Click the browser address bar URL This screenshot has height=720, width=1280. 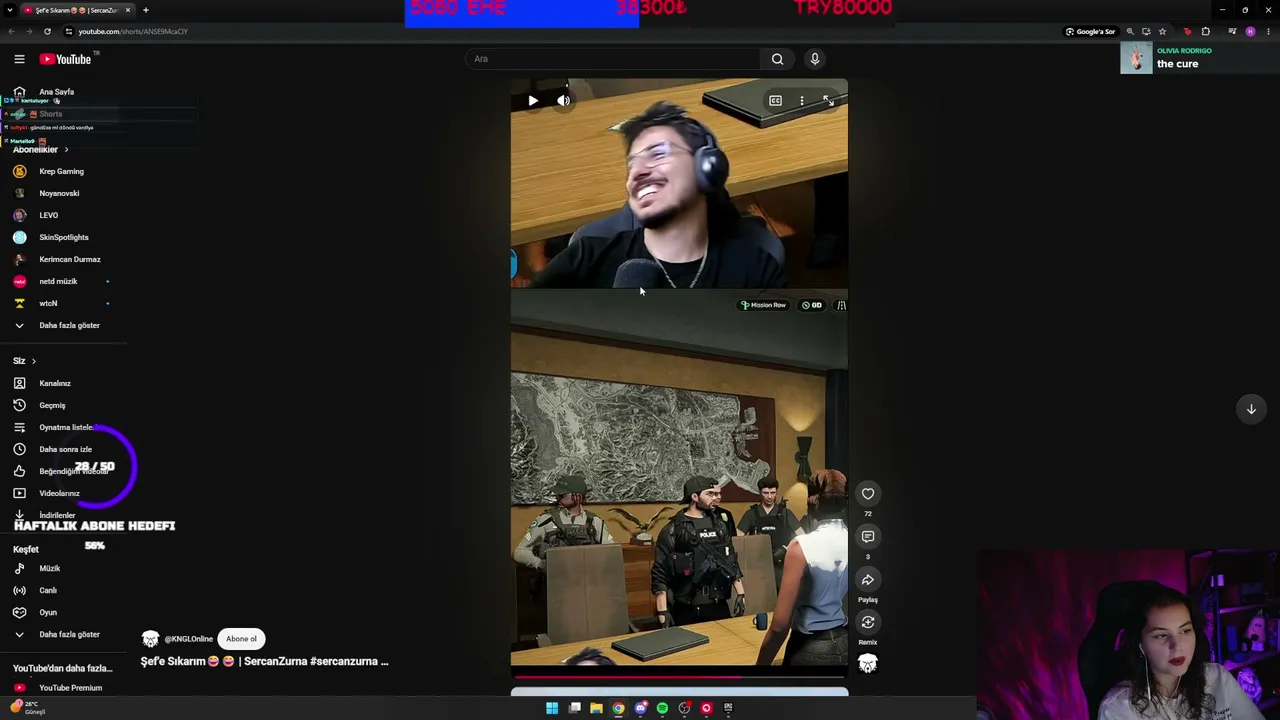[x=133, y=31]
